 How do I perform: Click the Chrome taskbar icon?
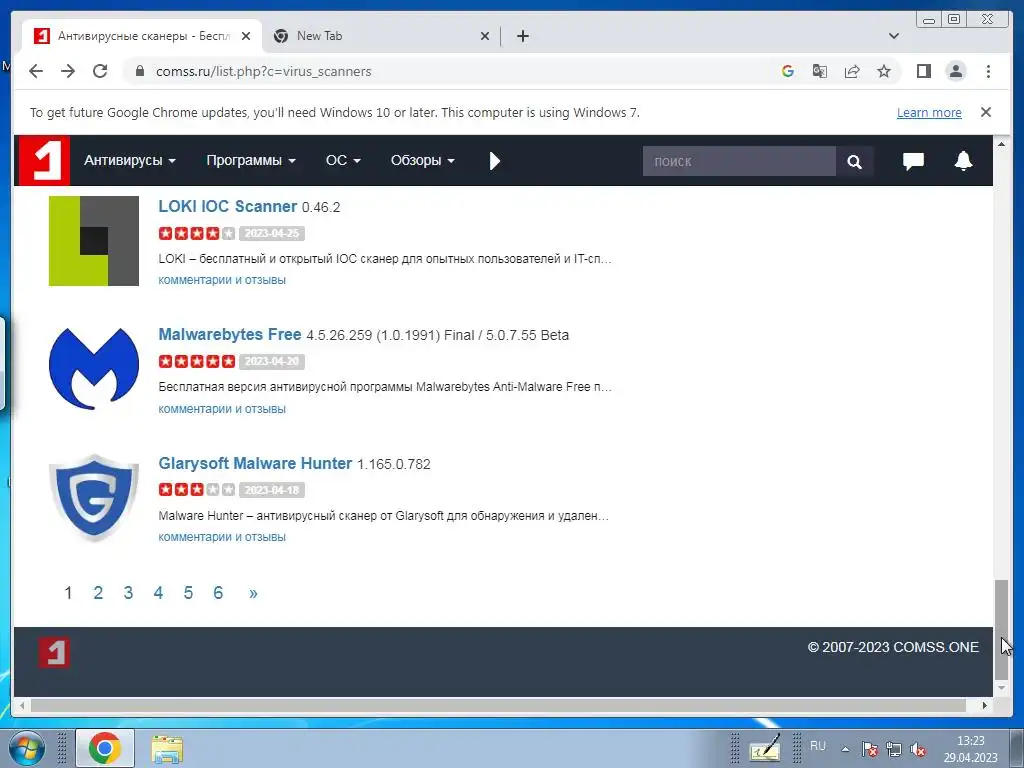(x=104, y=748)
